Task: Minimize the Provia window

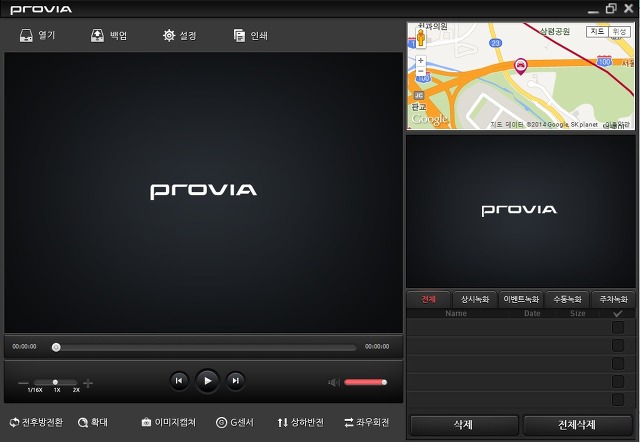Action: (x=593, y=10)
